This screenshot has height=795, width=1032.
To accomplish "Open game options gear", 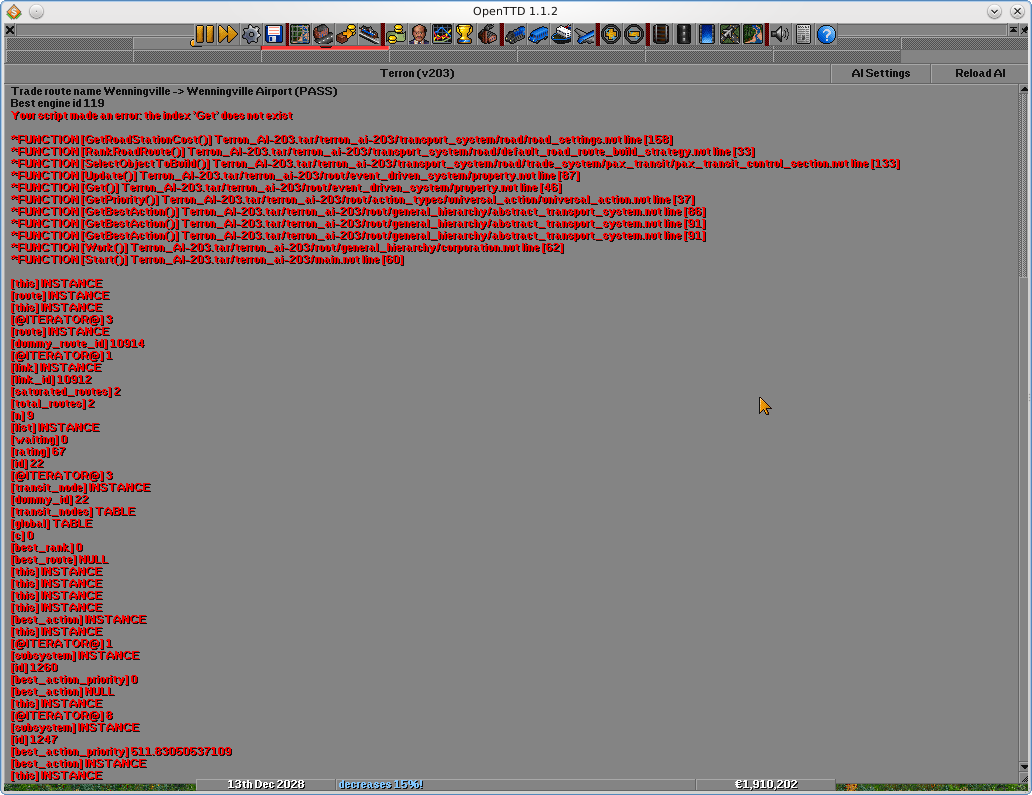I will [x=251, y=34].
